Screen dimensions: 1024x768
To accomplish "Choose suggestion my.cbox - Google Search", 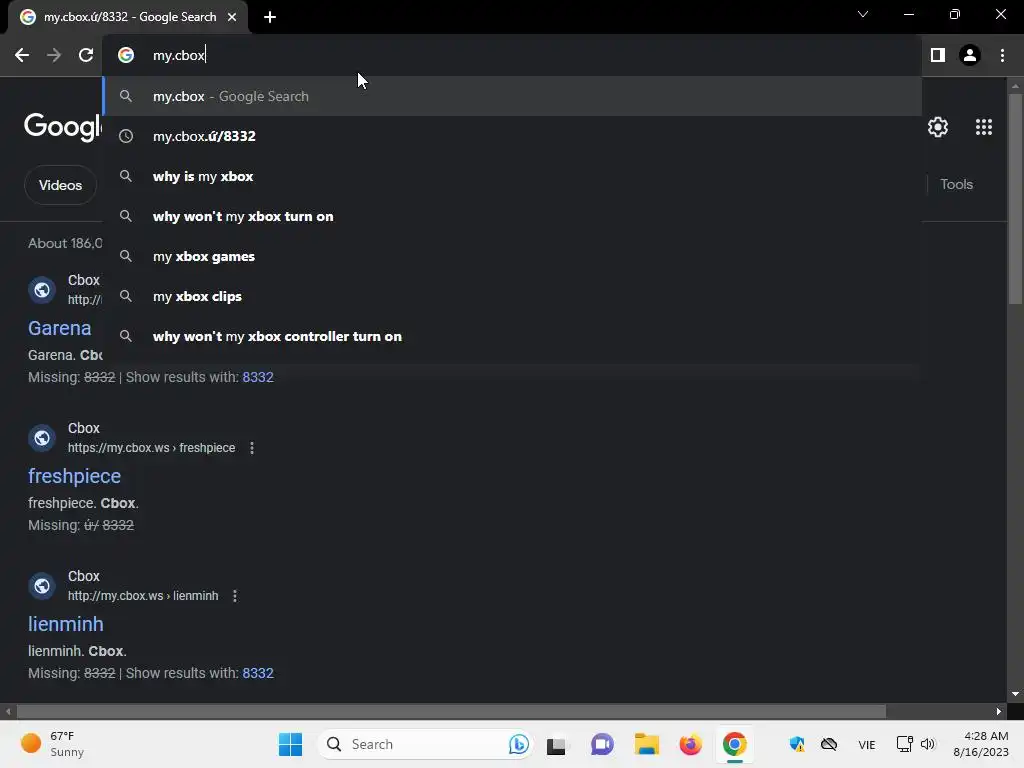I will pyautogui.click(x=512, y=96).
